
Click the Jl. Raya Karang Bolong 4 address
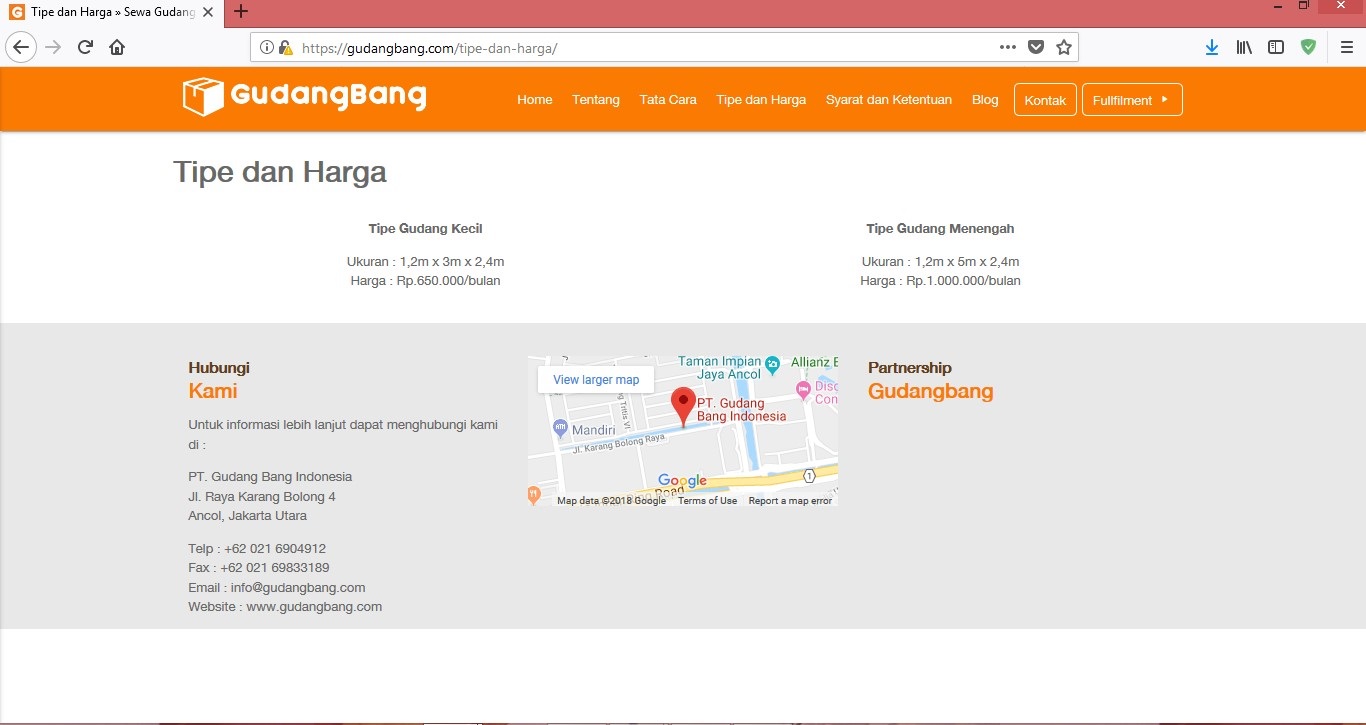pyautogui.click(x=262, y=497)
